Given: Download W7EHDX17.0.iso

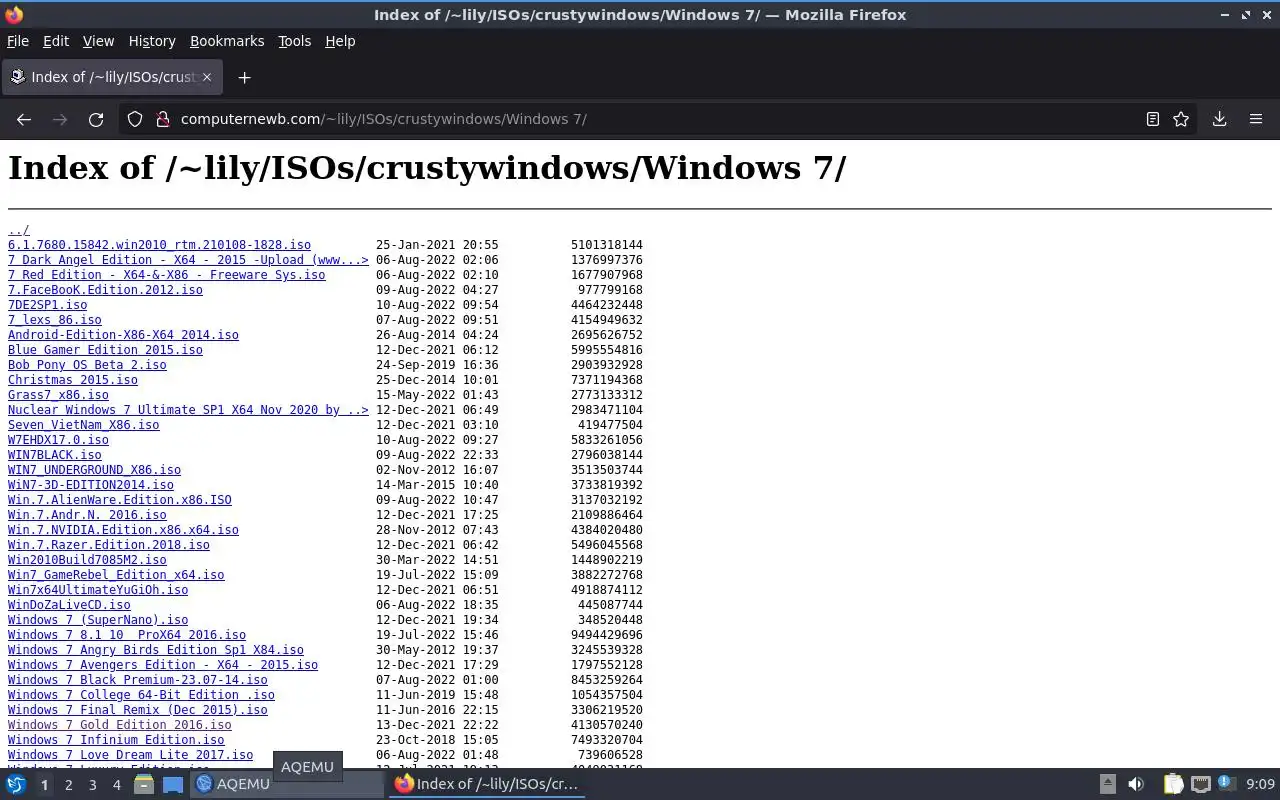Looking at the screenshot, I should coord(58,440).
